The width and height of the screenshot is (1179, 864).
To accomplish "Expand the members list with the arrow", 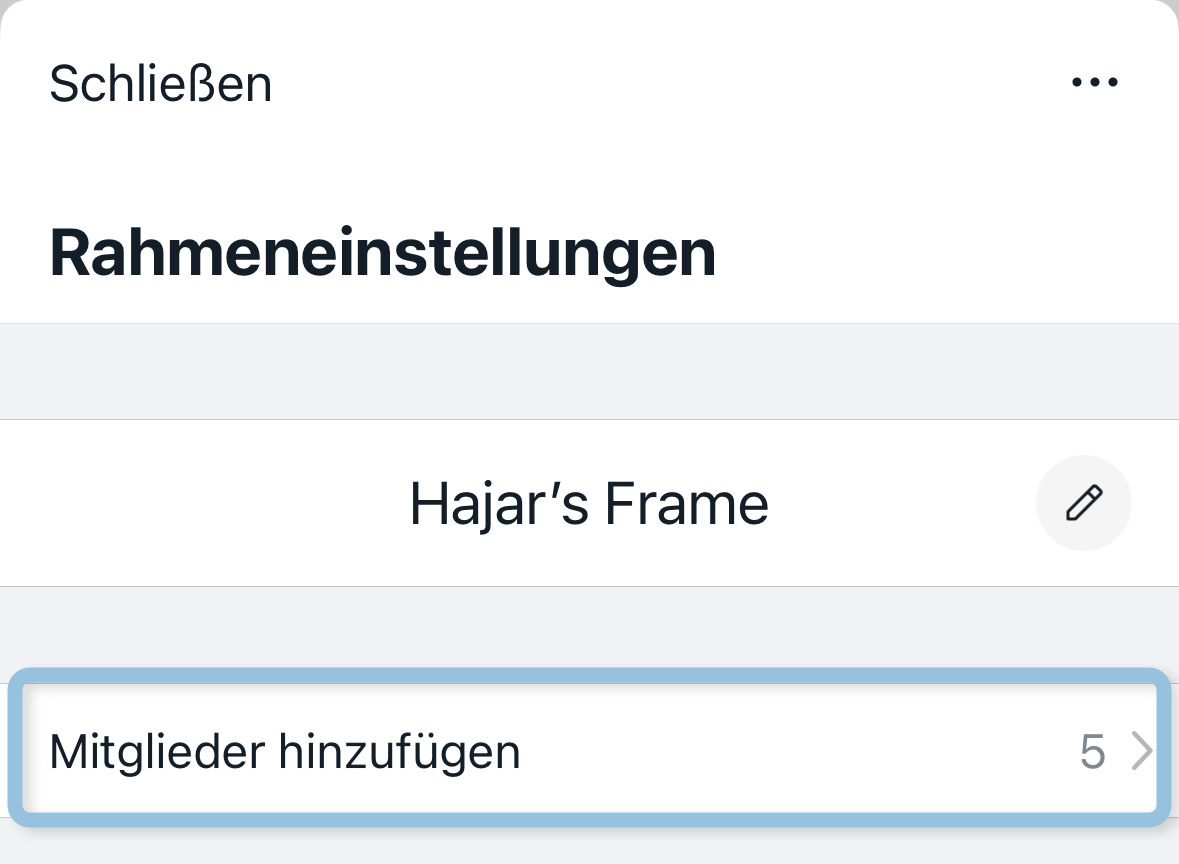I will pyautogui.click(x=1141, y=751).
